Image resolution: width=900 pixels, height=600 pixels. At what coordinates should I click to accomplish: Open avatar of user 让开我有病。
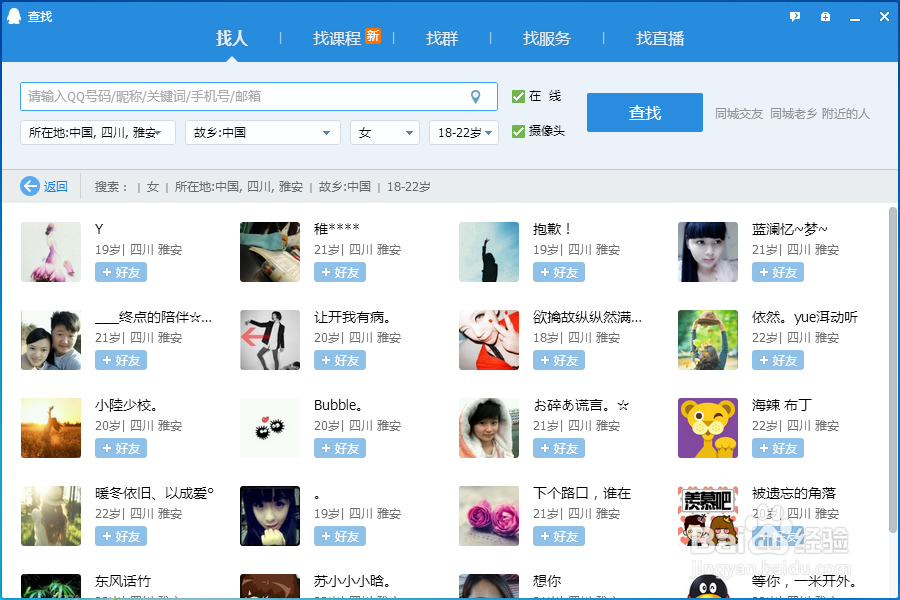tap(270, 340)
